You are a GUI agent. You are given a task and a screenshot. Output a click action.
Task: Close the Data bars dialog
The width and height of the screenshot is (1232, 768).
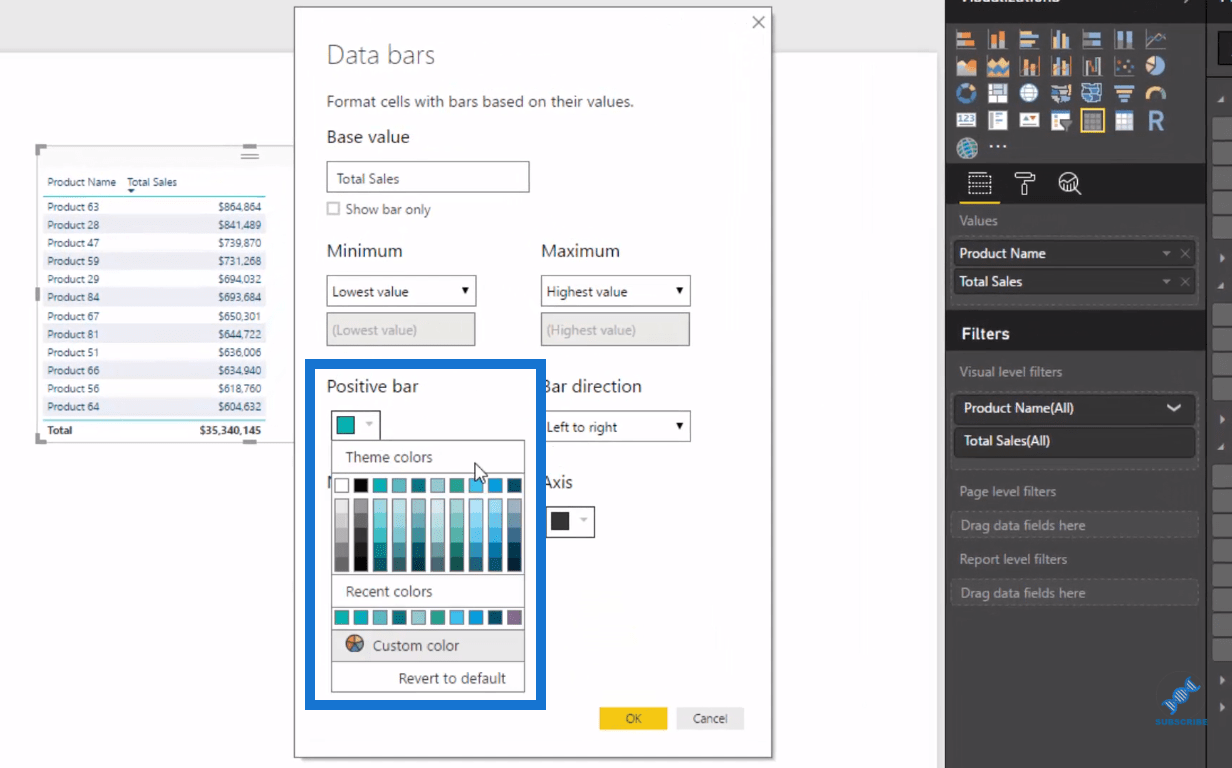tap(758, 22)
